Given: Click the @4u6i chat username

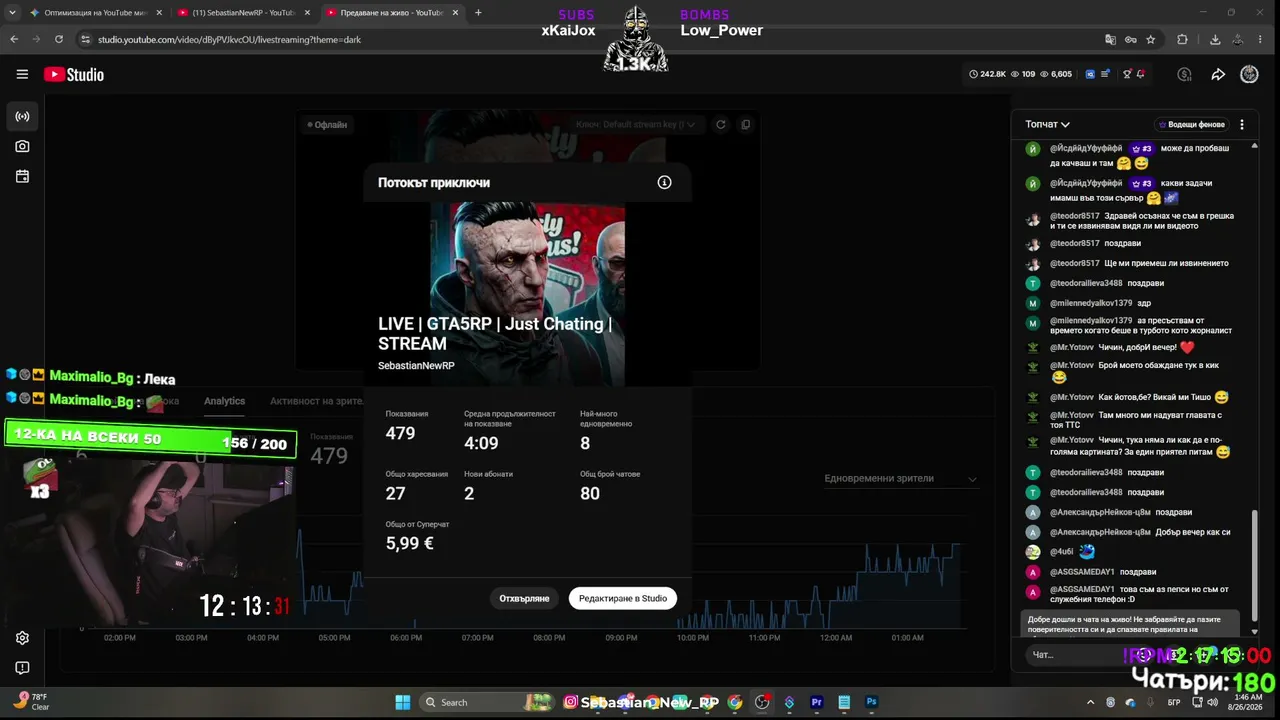Looking at the screenshot, I should click(x=1060, y=551).
